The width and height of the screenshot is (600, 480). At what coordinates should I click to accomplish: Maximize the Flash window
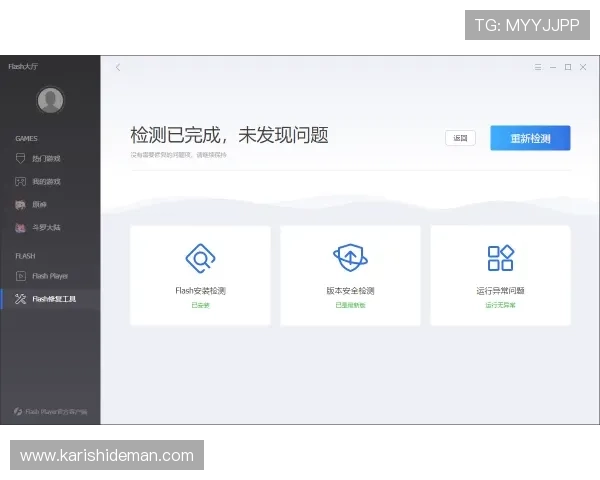pos(568,67)
